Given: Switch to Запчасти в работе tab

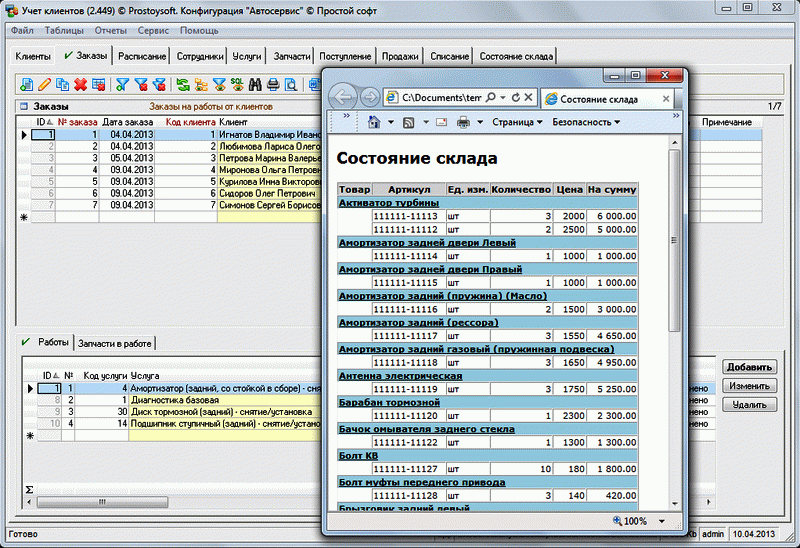Looking at the screenshot, I should pos(115,343).
